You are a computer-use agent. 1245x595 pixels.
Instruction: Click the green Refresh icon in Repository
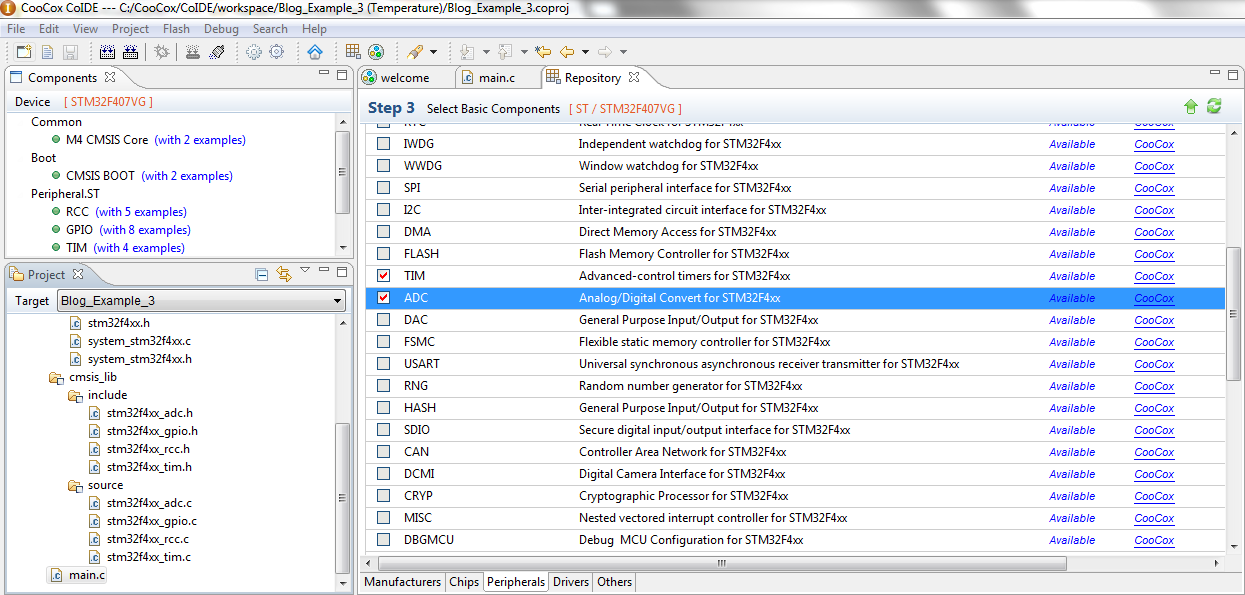tap(1213, 105)
